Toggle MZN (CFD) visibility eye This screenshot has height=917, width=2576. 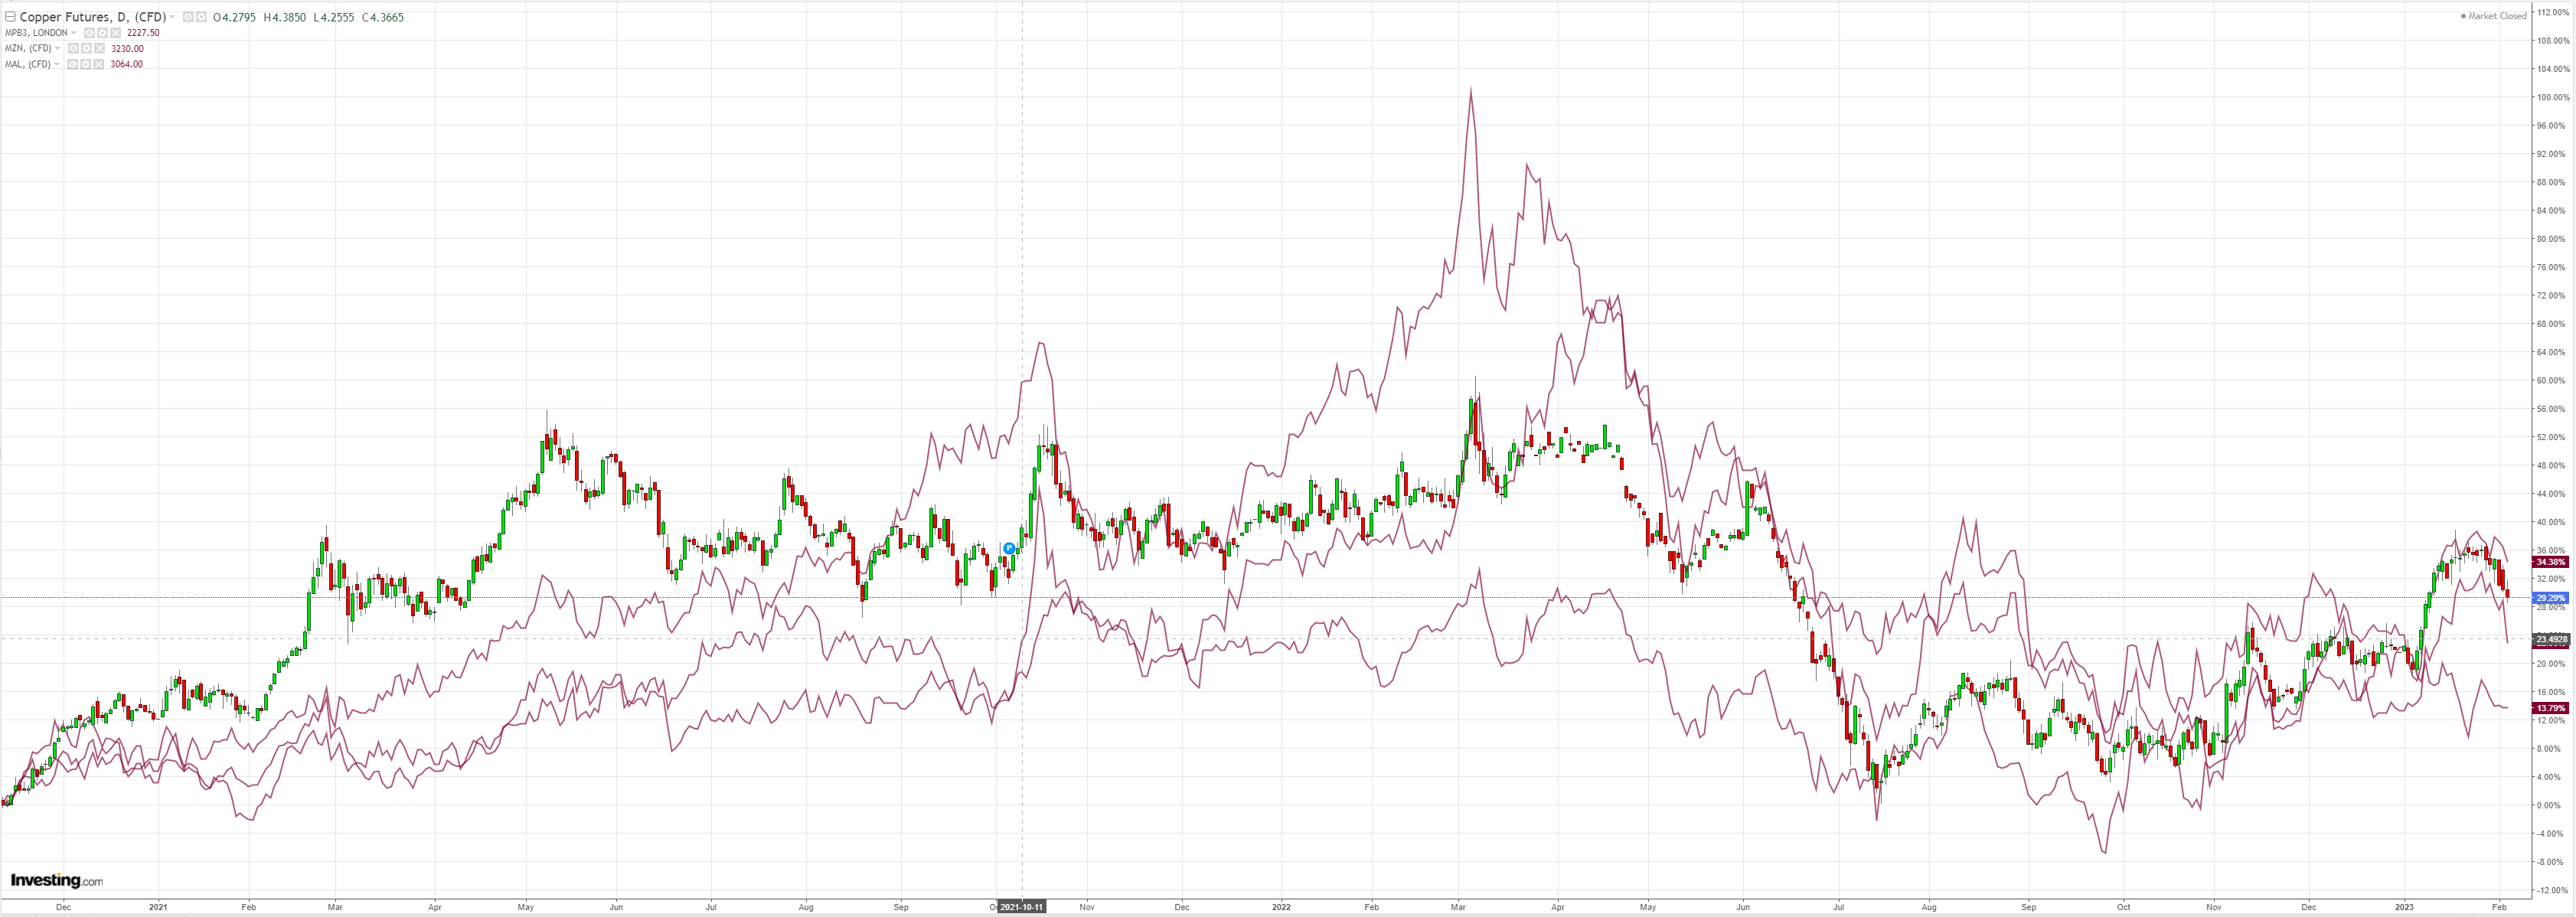(73, 49)
